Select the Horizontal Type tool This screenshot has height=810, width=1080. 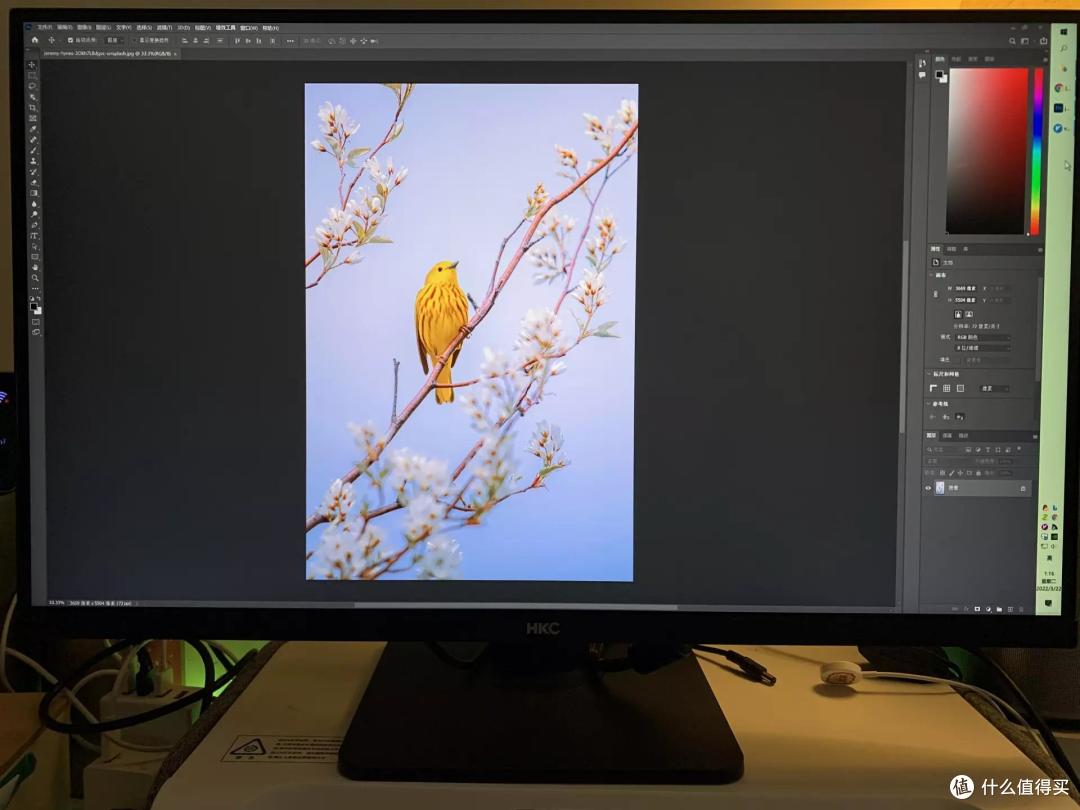tap(34, 236)
